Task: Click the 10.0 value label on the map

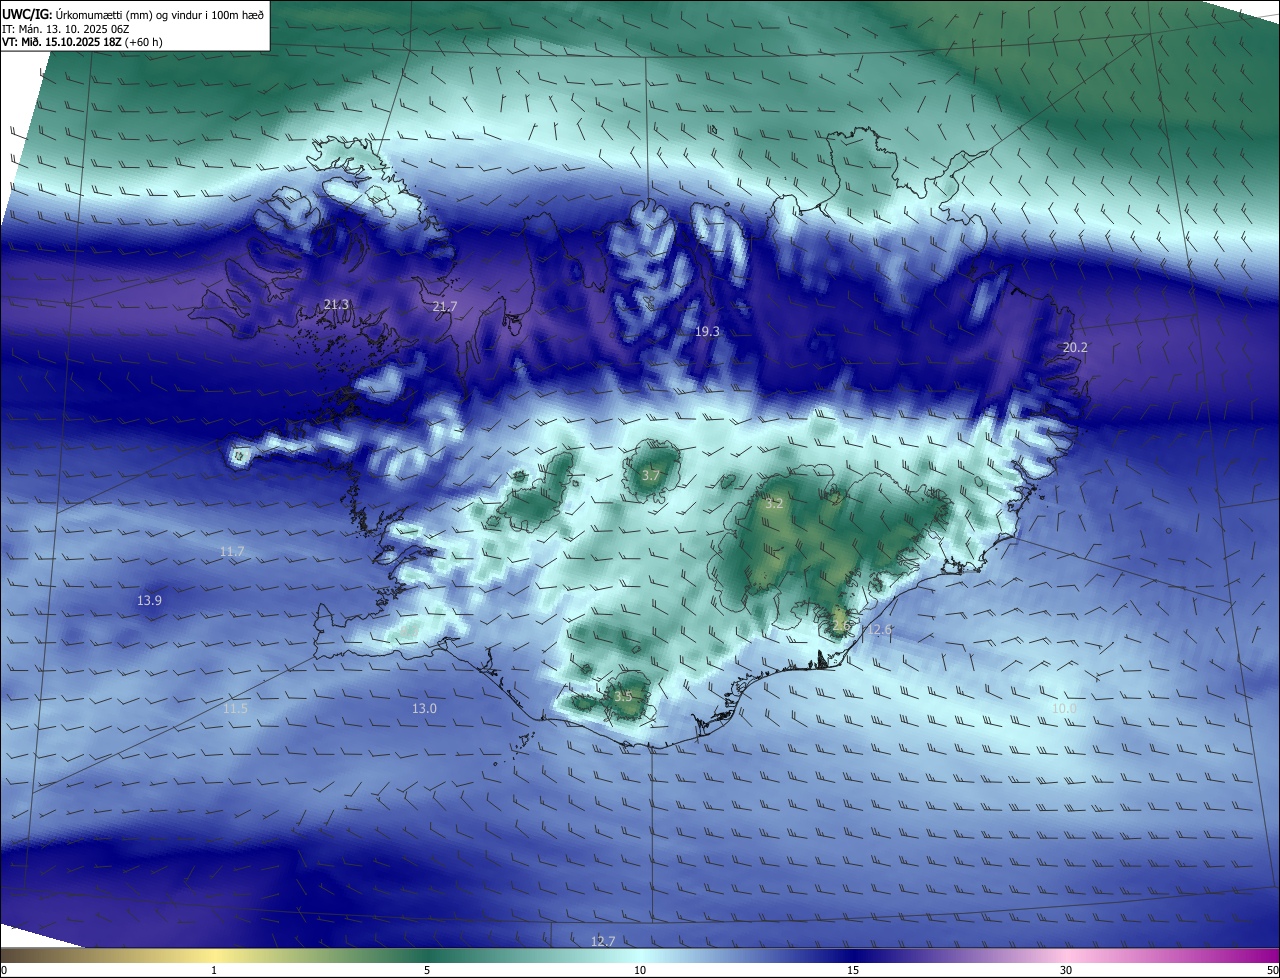Action: [x=1064, y=708]
